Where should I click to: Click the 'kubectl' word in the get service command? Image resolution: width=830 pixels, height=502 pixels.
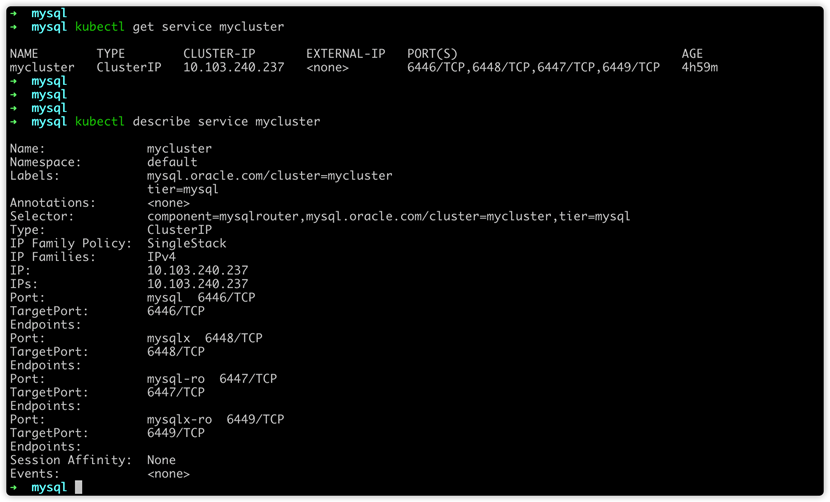pyautogui.click(x=100, y=26)
